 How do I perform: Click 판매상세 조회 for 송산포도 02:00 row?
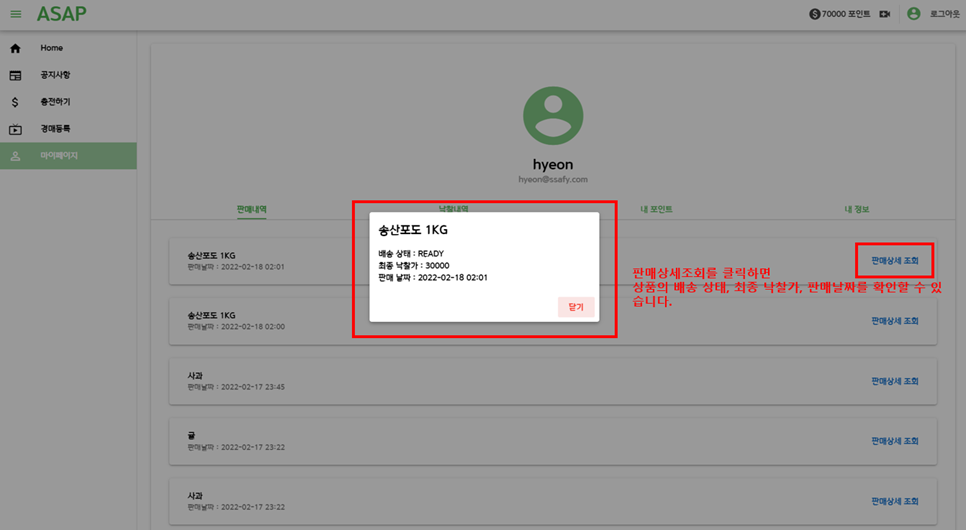pyautogui.click(x=895, y=321)
